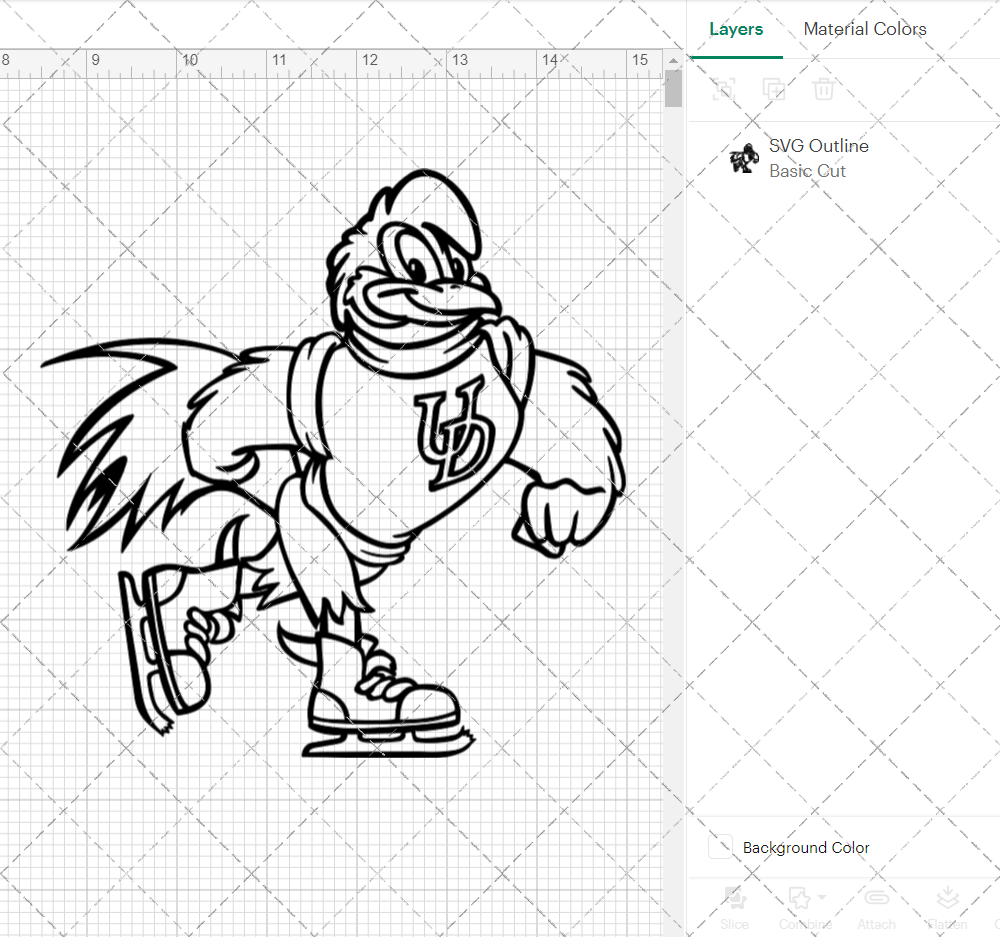This screenshot has width=1000, height=937.
Task: Click the Attach tool icon
Action: [876, 898]
